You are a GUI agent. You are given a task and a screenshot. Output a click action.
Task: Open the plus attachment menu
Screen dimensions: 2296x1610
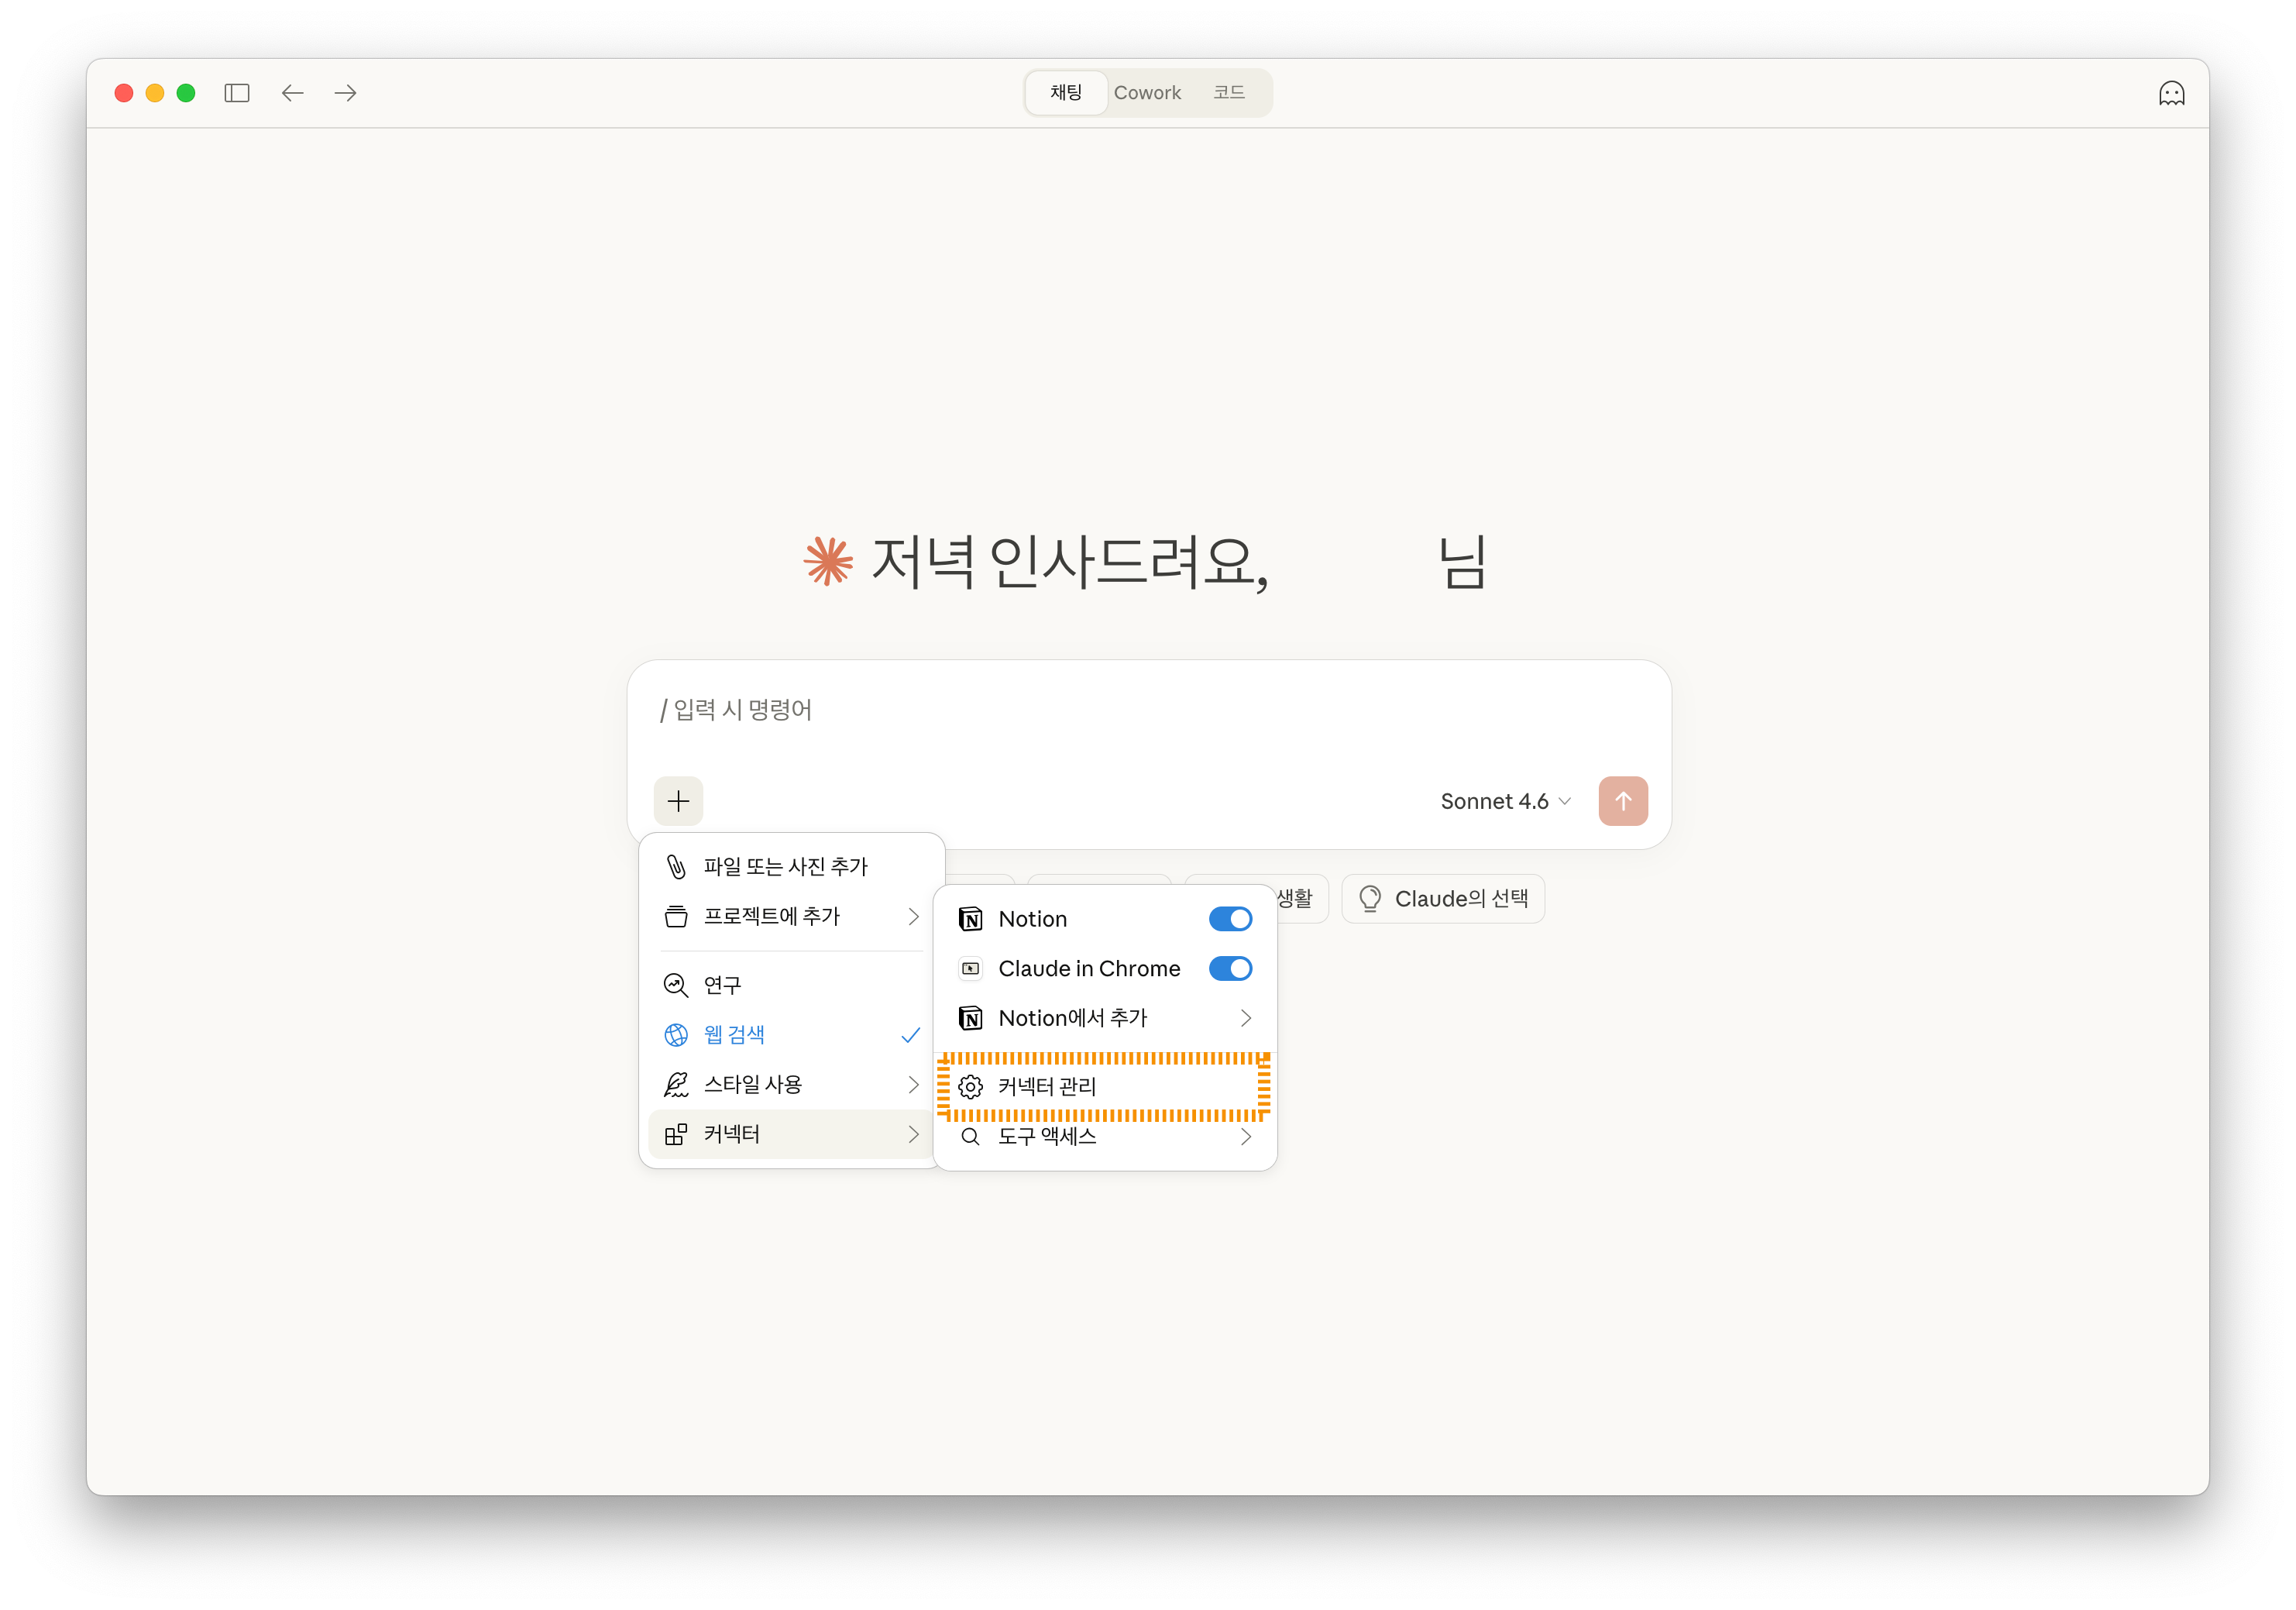pos(678,800)
